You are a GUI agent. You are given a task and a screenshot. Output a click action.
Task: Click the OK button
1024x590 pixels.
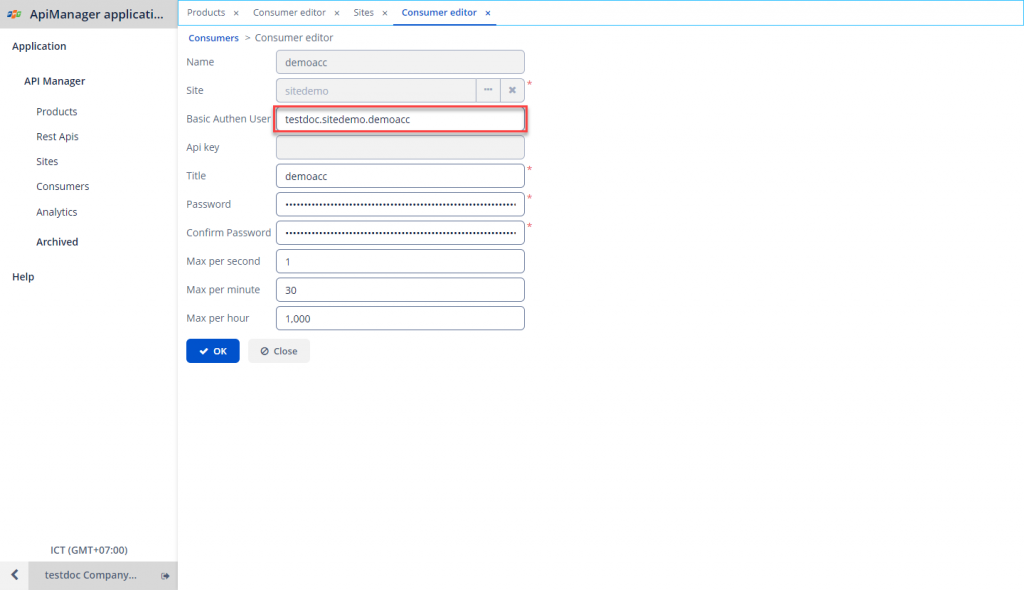tap(212, 350)
